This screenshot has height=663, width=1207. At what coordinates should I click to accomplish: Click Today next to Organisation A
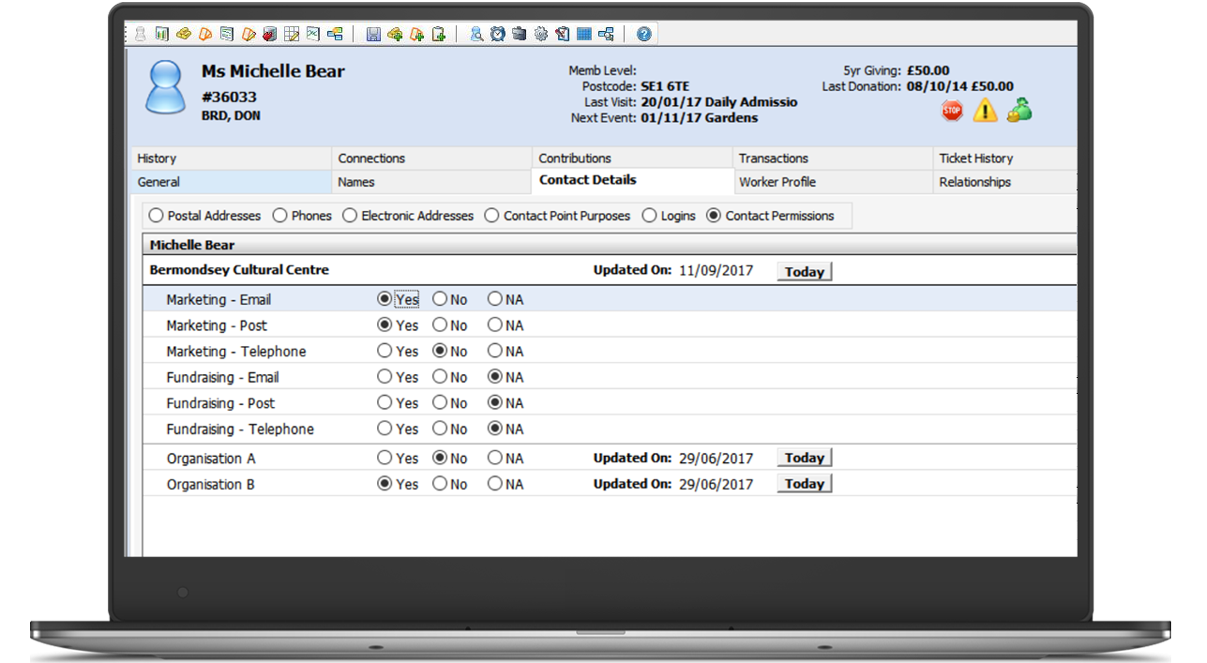[x=805, y=458]
